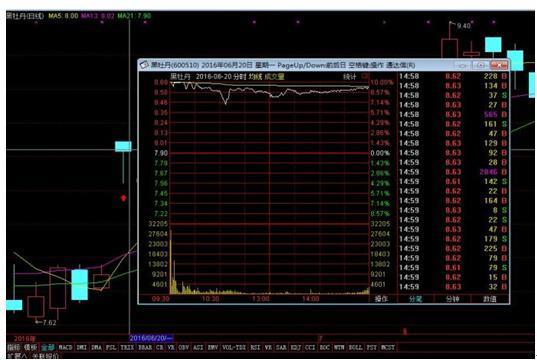Open the 指标 tab in the bottom bar

pos(14,347)
